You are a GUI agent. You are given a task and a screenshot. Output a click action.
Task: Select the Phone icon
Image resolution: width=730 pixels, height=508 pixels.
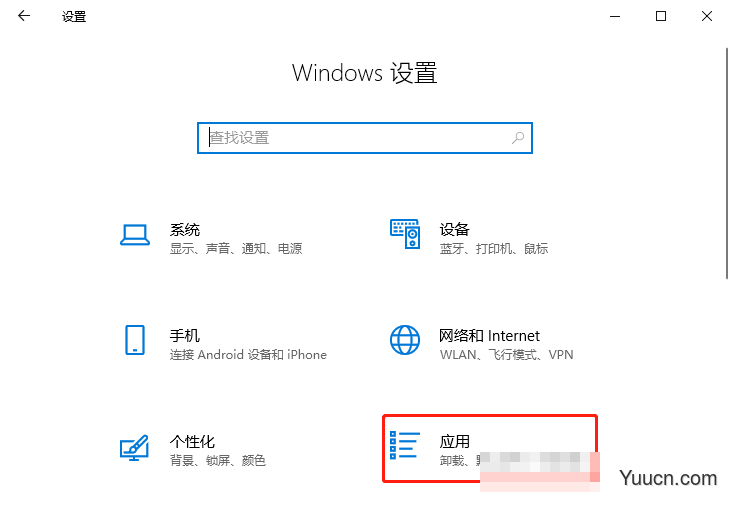click(x=135, y=340)
